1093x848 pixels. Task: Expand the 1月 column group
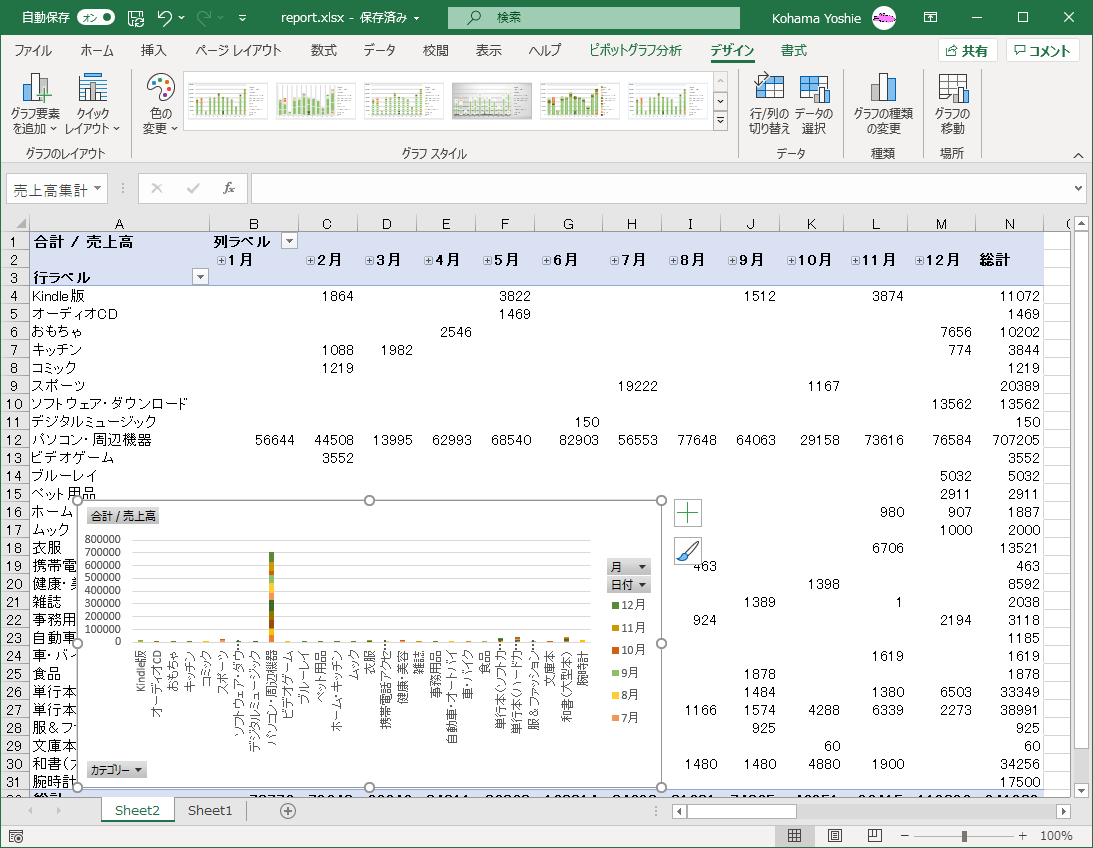(221, 260)
